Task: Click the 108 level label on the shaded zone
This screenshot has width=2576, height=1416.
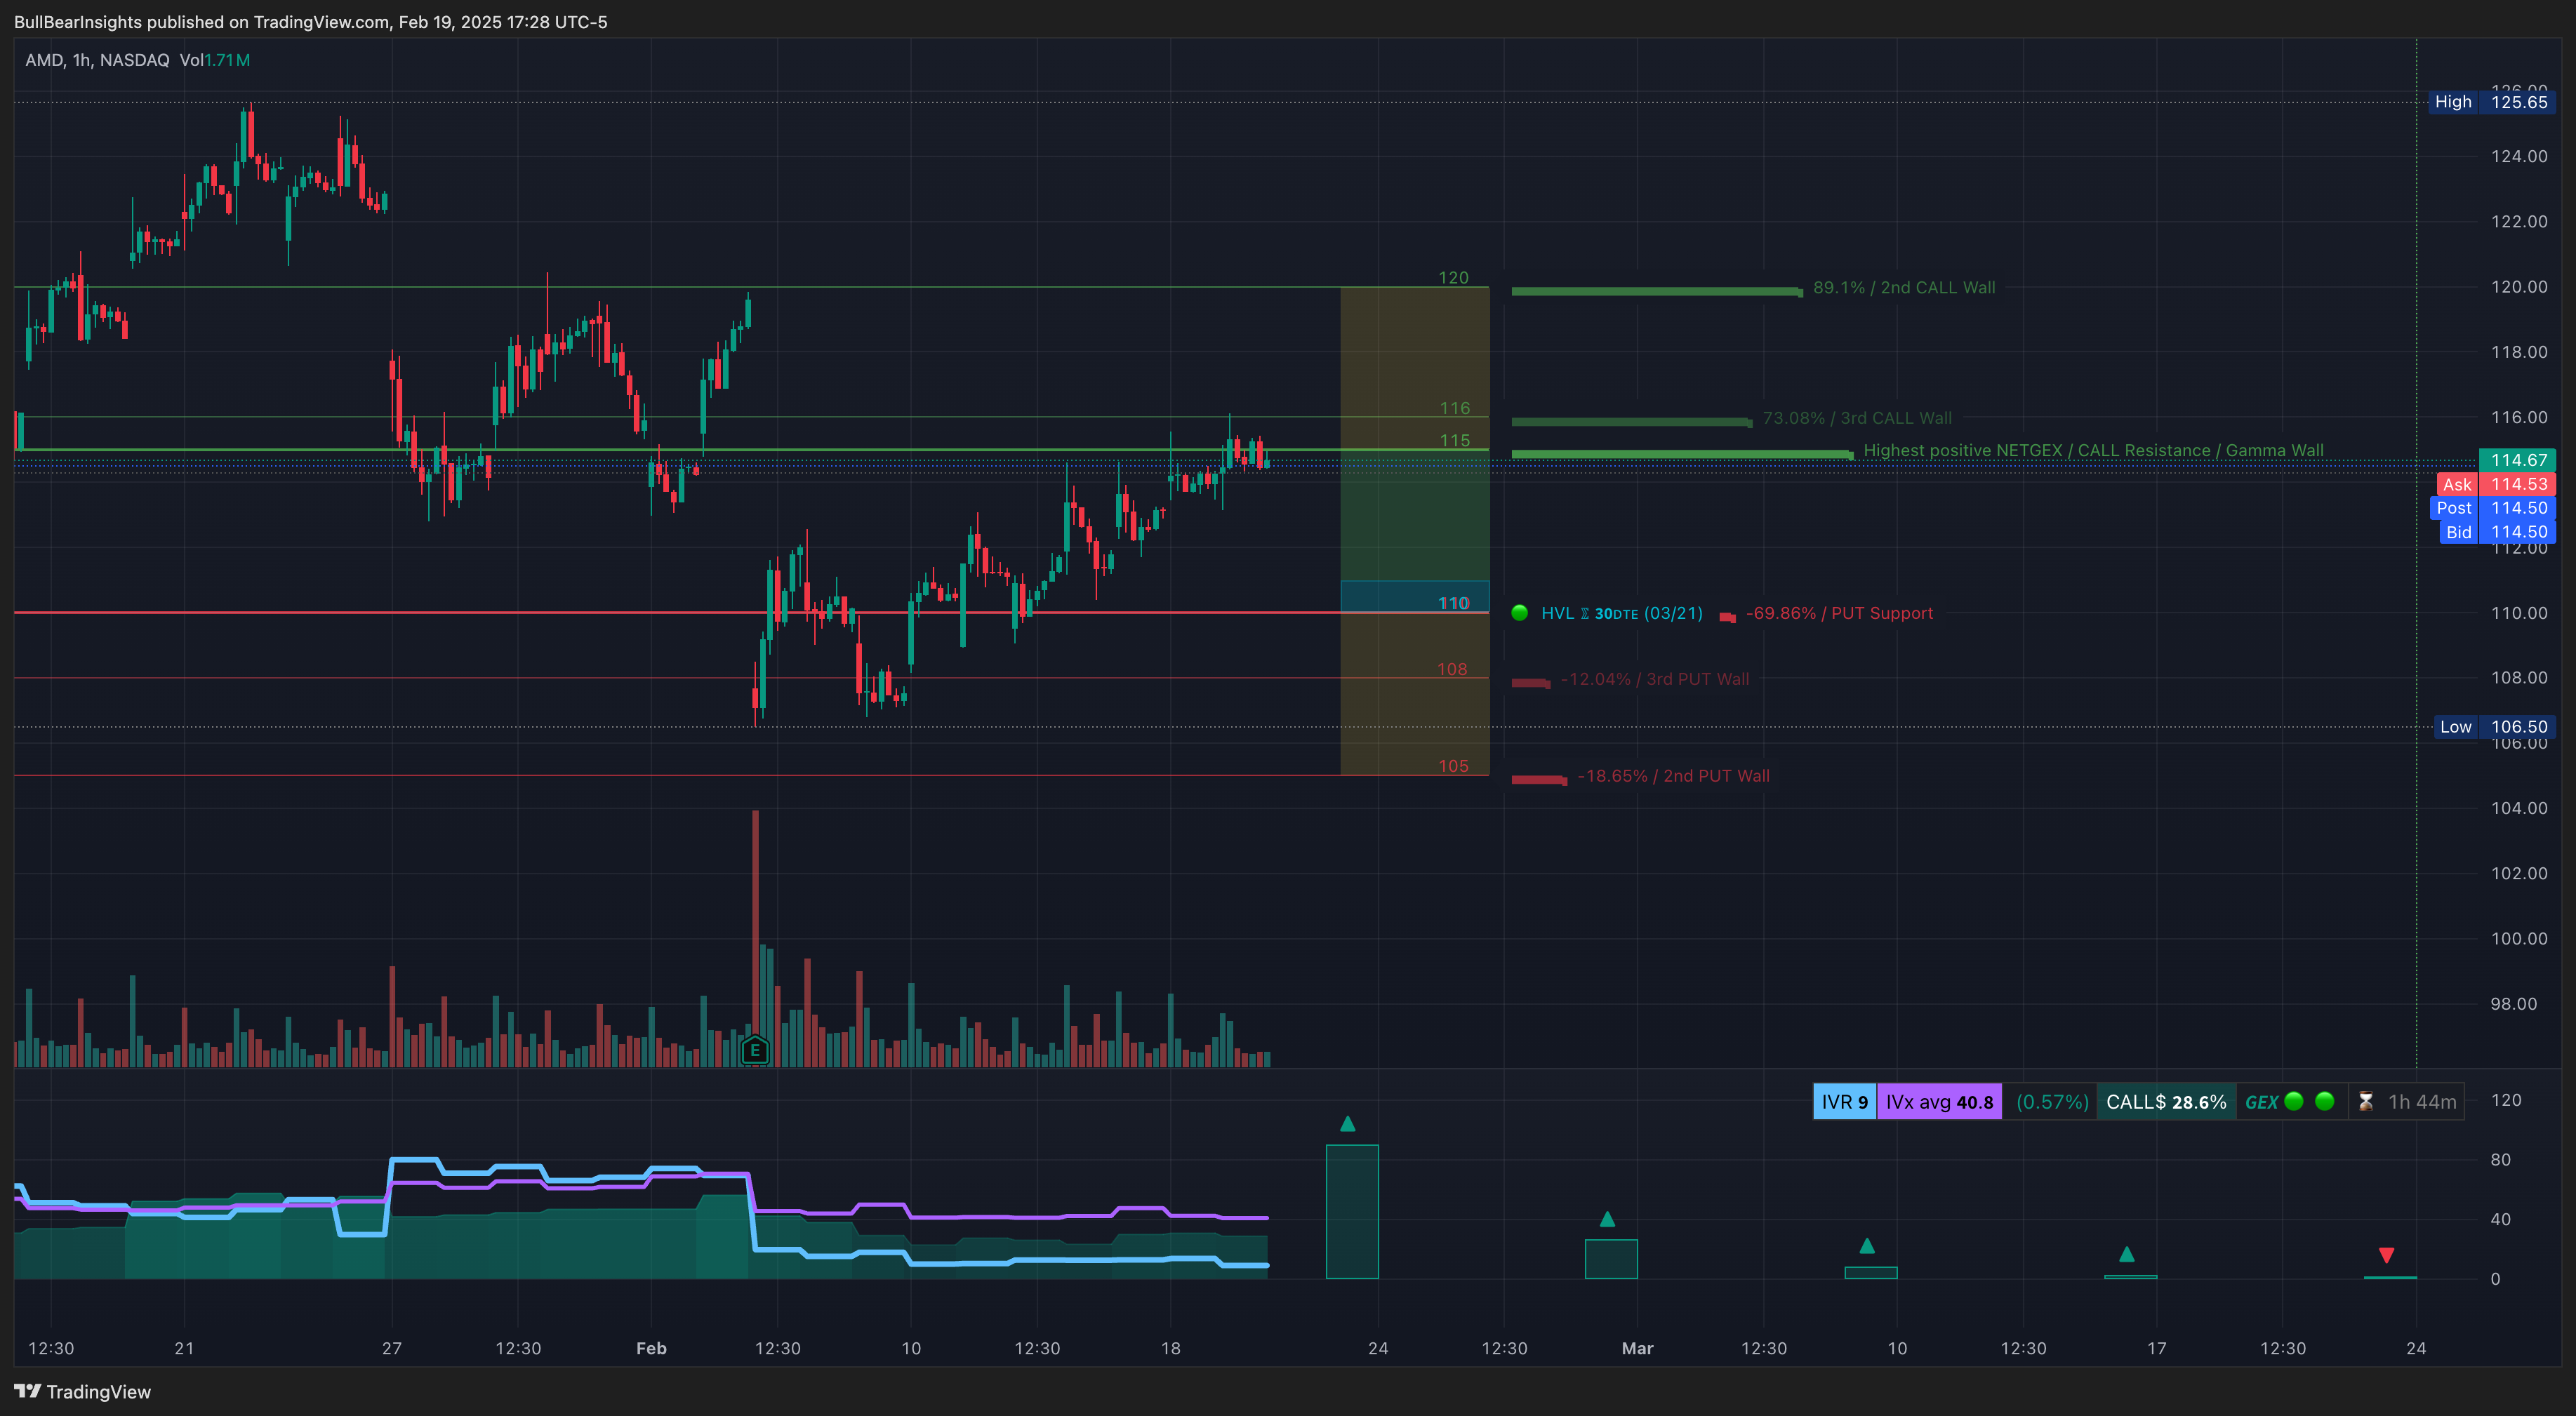Action: [x=1452, y=669]
